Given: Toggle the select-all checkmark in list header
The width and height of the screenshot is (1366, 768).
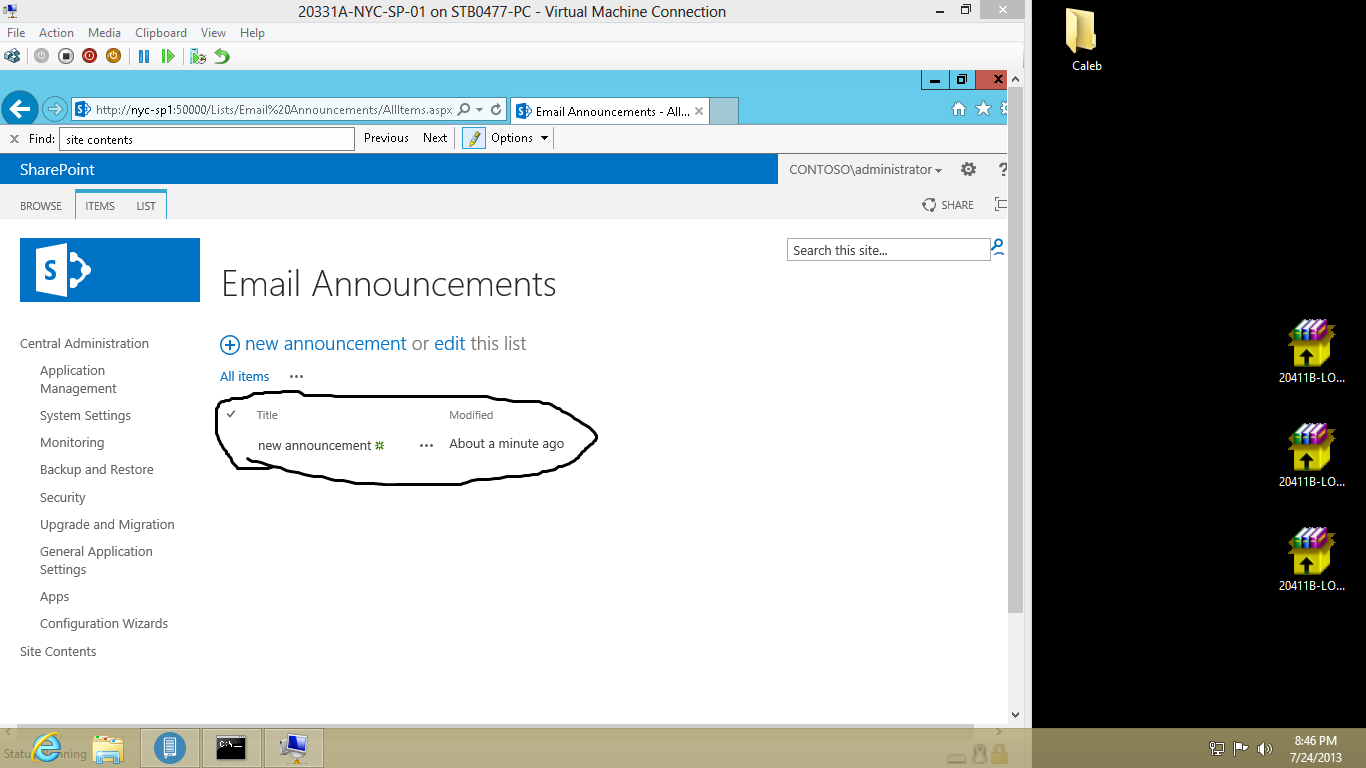Looking at the screenshot, I should coord(231,414).
